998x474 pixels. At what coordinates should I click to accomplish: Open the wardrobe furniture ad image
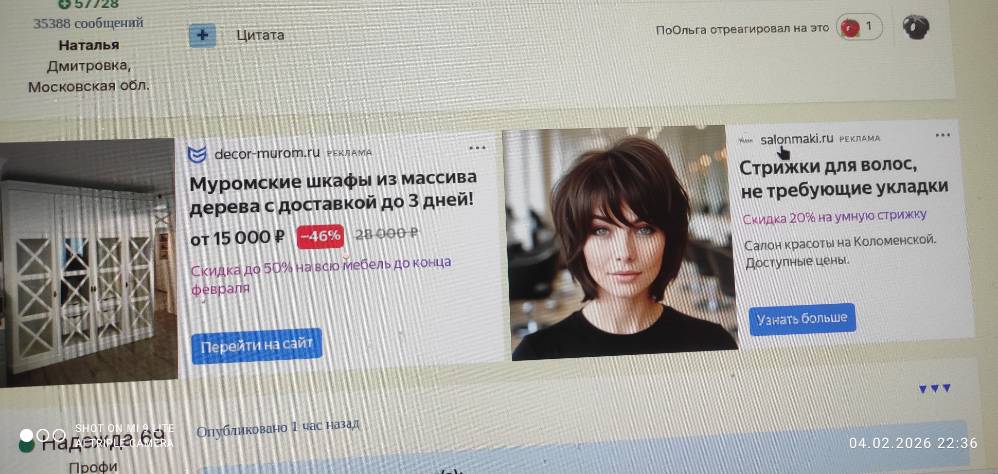click(x=88, y=262)
